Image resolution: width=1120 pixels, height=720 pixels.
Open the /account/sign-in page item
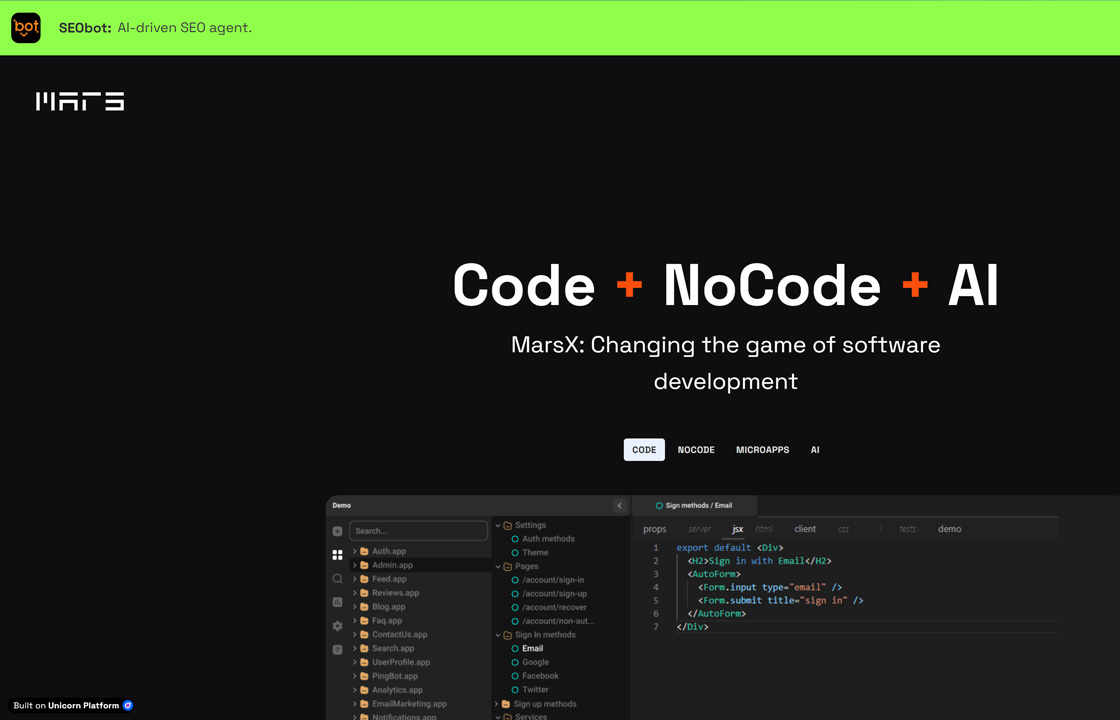(x=553, y=580)
